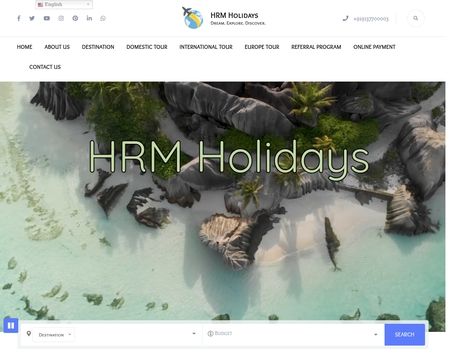Go to the Home menu item
This screenshot has height=360, width=450.
pyautogui.click(x=24, y=47)
